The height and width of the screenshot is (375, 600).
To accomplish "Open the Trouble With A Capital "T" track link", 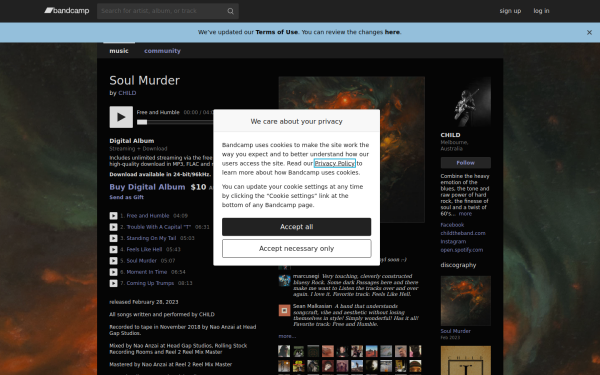I will tap(158, 227).
